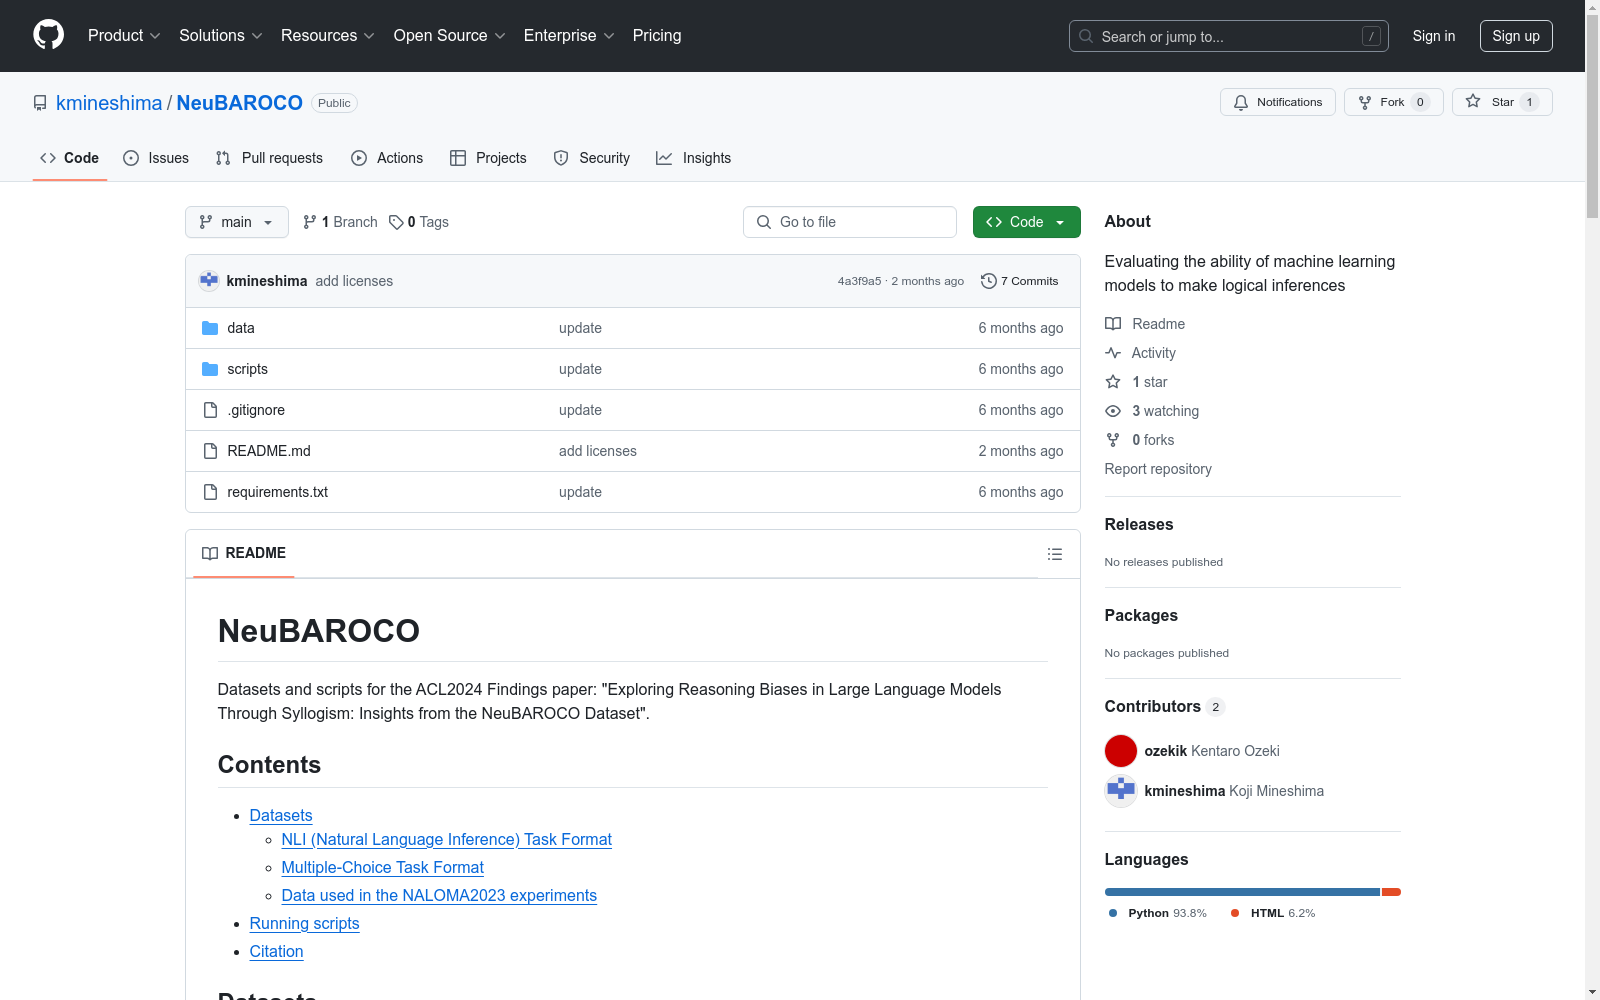This screenshot has width=1600, height=1000.
Task: Click ozekik contributor avatar
Action: pos(1121,751)
